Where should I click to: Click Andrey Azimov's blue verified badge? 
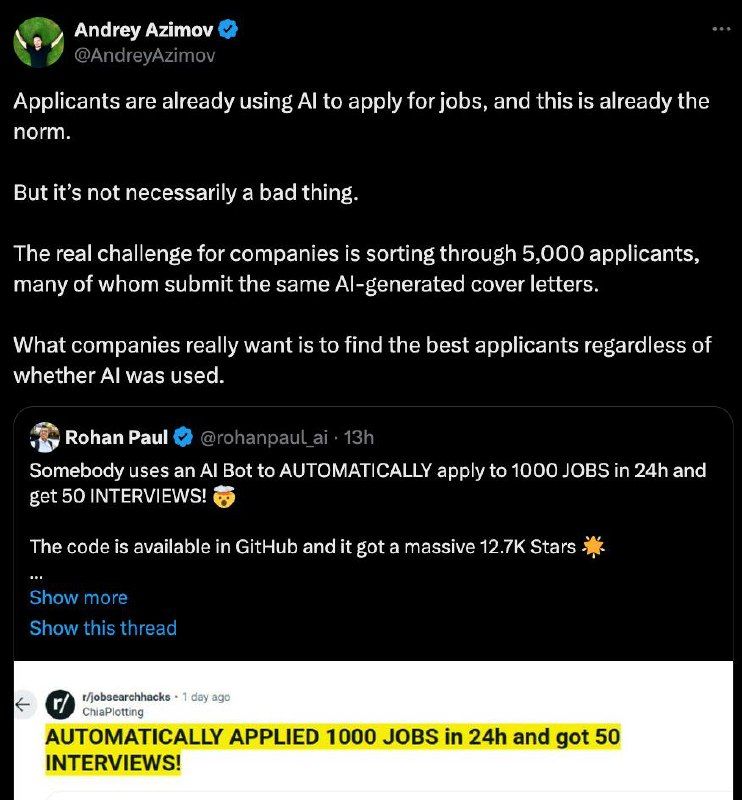tap(228, 29)
